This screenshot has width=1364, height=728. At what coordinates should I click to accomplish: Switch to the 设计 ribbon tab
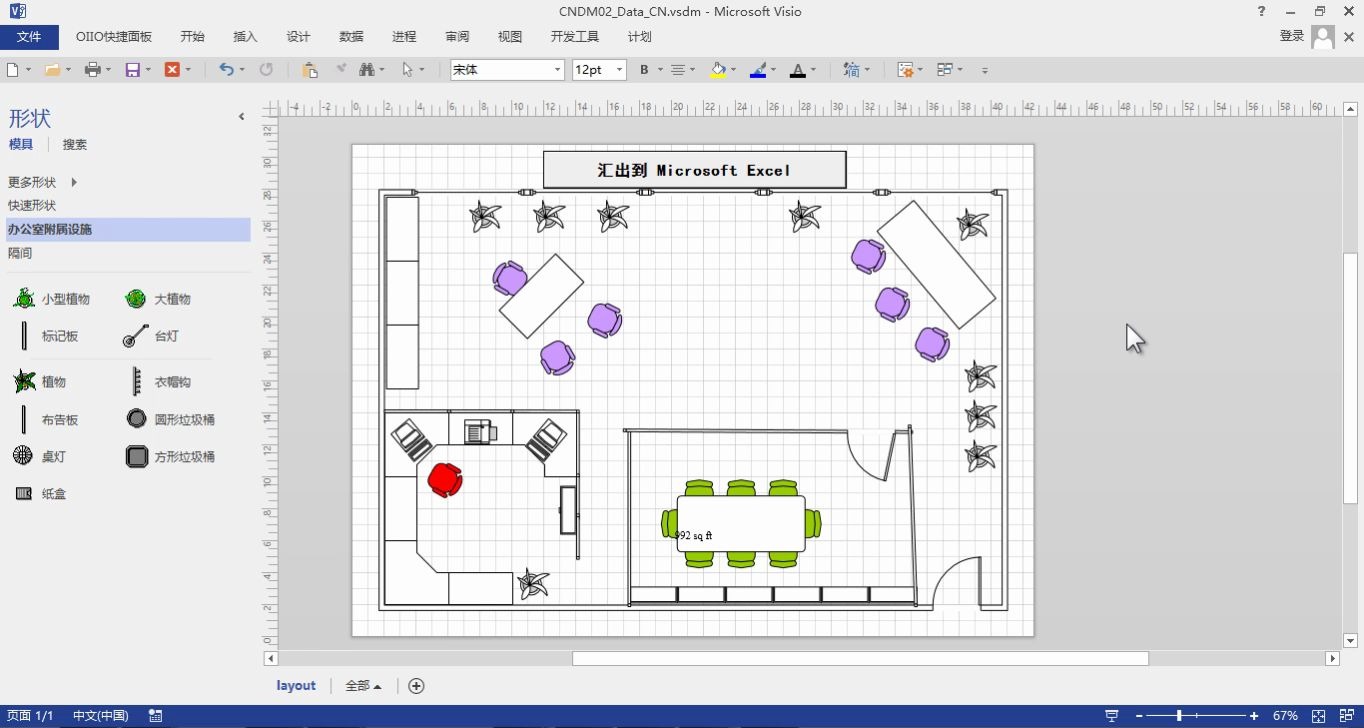(x=298, y=36)
